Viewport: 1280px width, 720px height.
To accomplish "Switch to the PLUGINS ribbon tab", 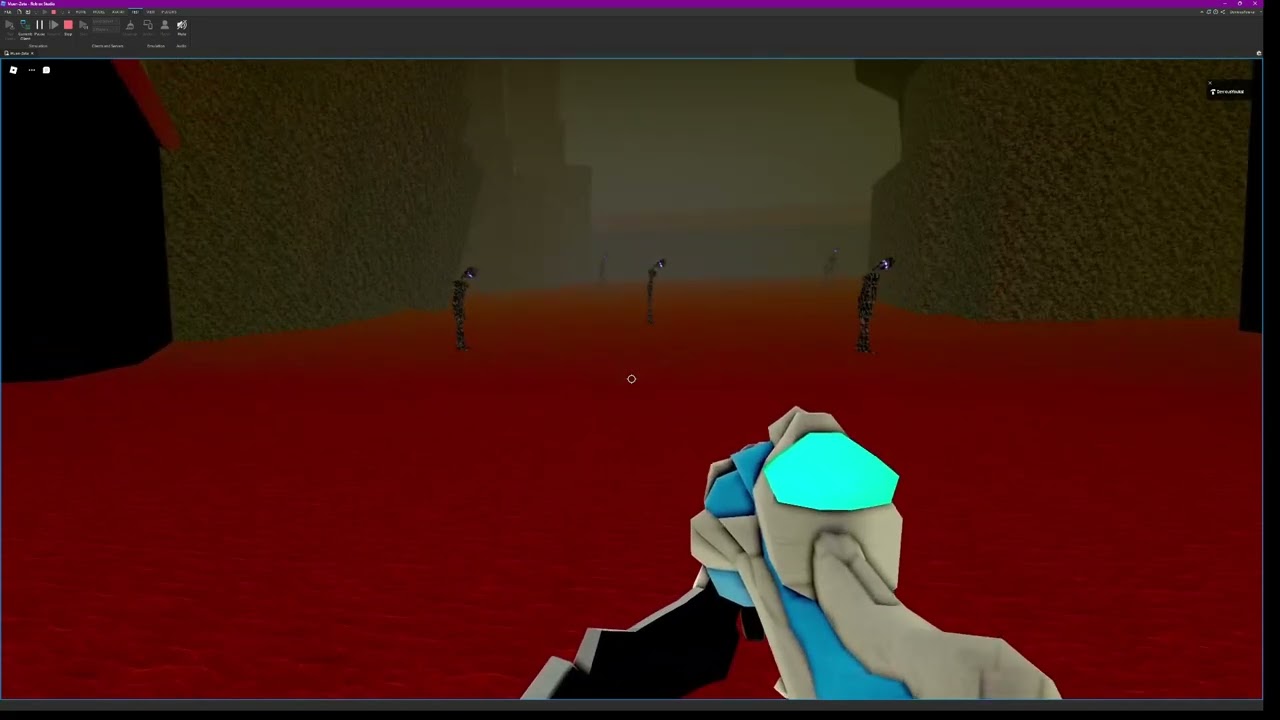I will 169,12.
